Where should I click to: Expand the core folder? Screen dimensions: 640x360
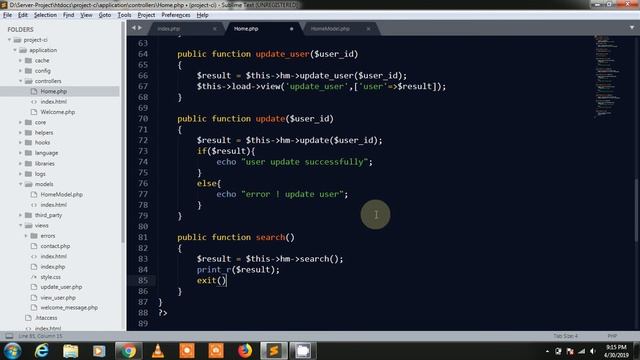[x=20, y=122]
